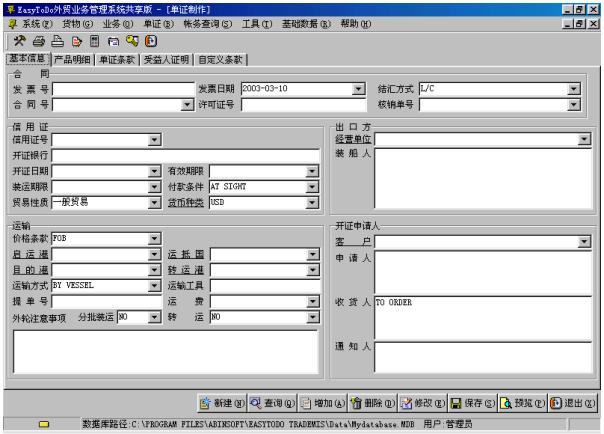The width and height of the screenshot is (604, 434).
Task: Switch to the 受益人证明 tab
Action: tap(166, 60)
